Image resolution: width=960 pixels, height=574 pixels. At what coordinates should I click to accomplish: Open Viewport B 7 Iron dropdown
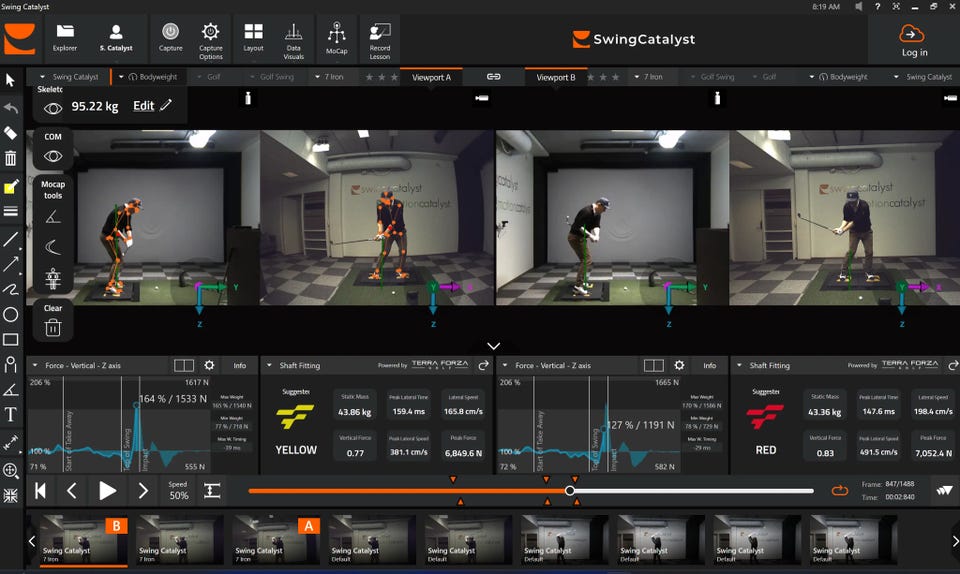click(648, 76)
